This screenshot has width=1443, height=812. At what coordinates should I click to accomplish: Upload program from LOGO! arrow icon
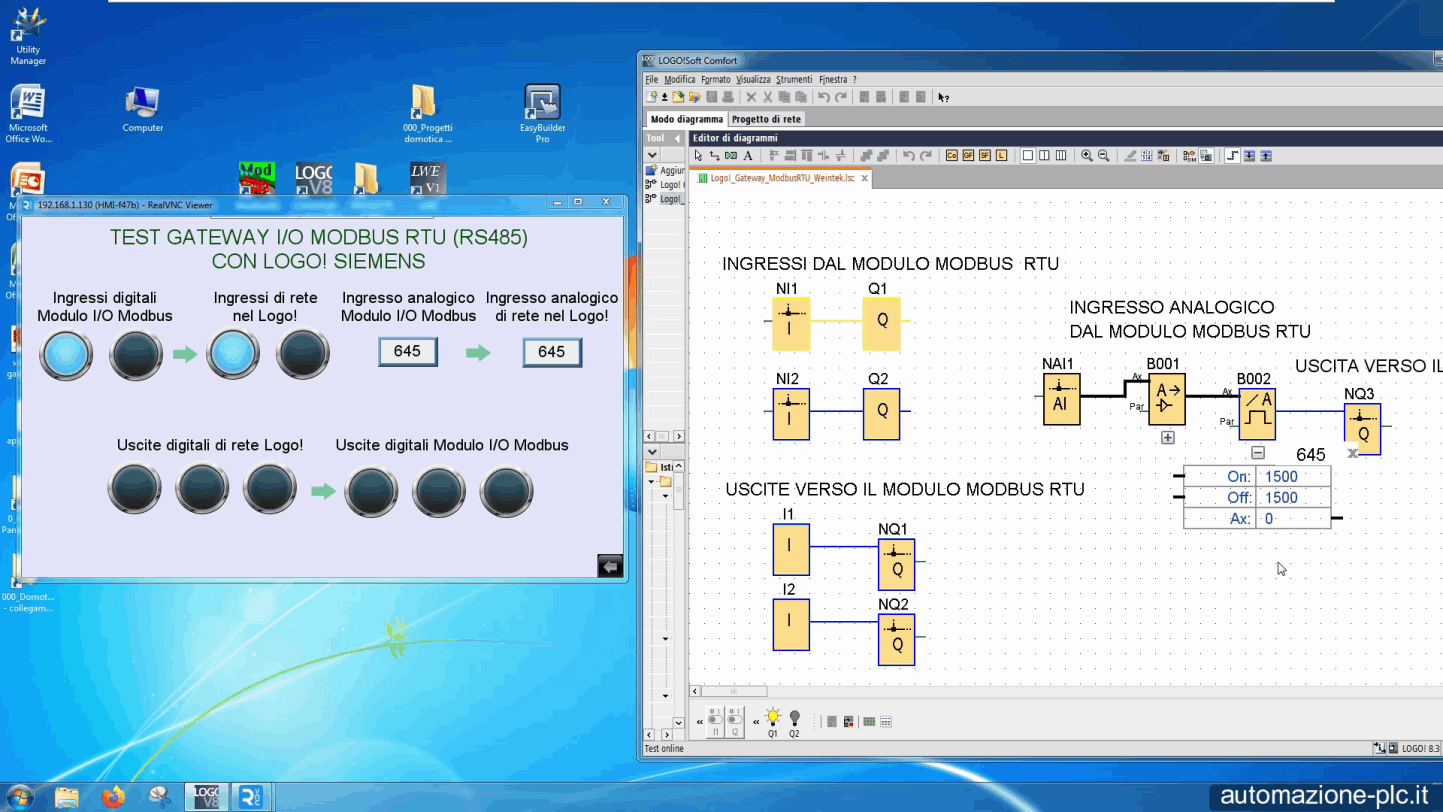click(x=1266, y=155)
